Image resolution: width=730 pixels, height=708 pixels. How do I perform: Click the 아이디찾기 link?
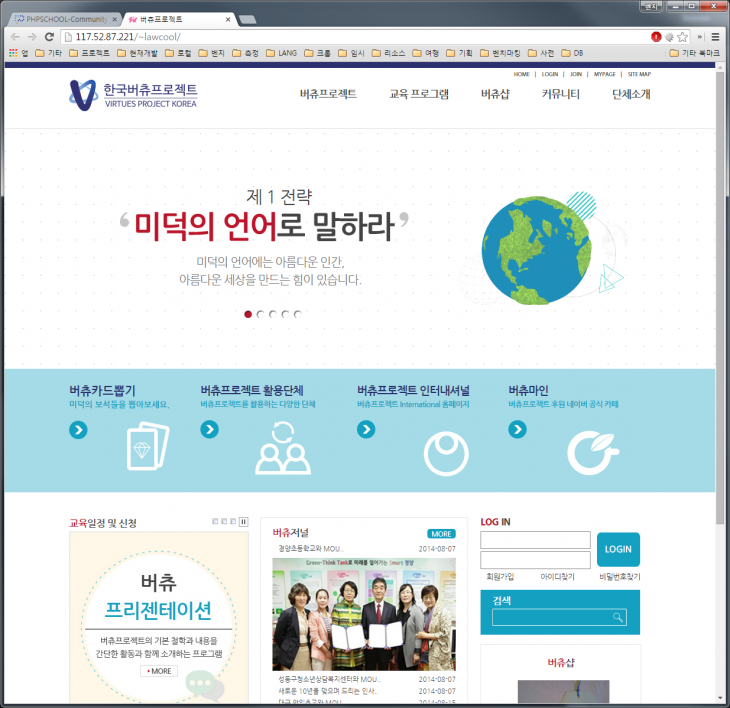[x=557, y=577]
